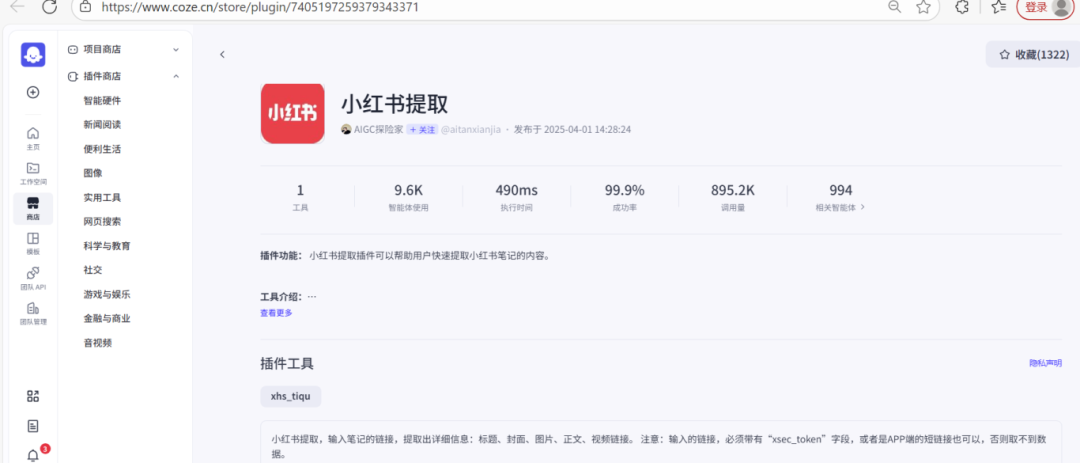Open the browser favorites list icon
Viewport: 1080px width, 463px height.
click(x=999, y=7)
